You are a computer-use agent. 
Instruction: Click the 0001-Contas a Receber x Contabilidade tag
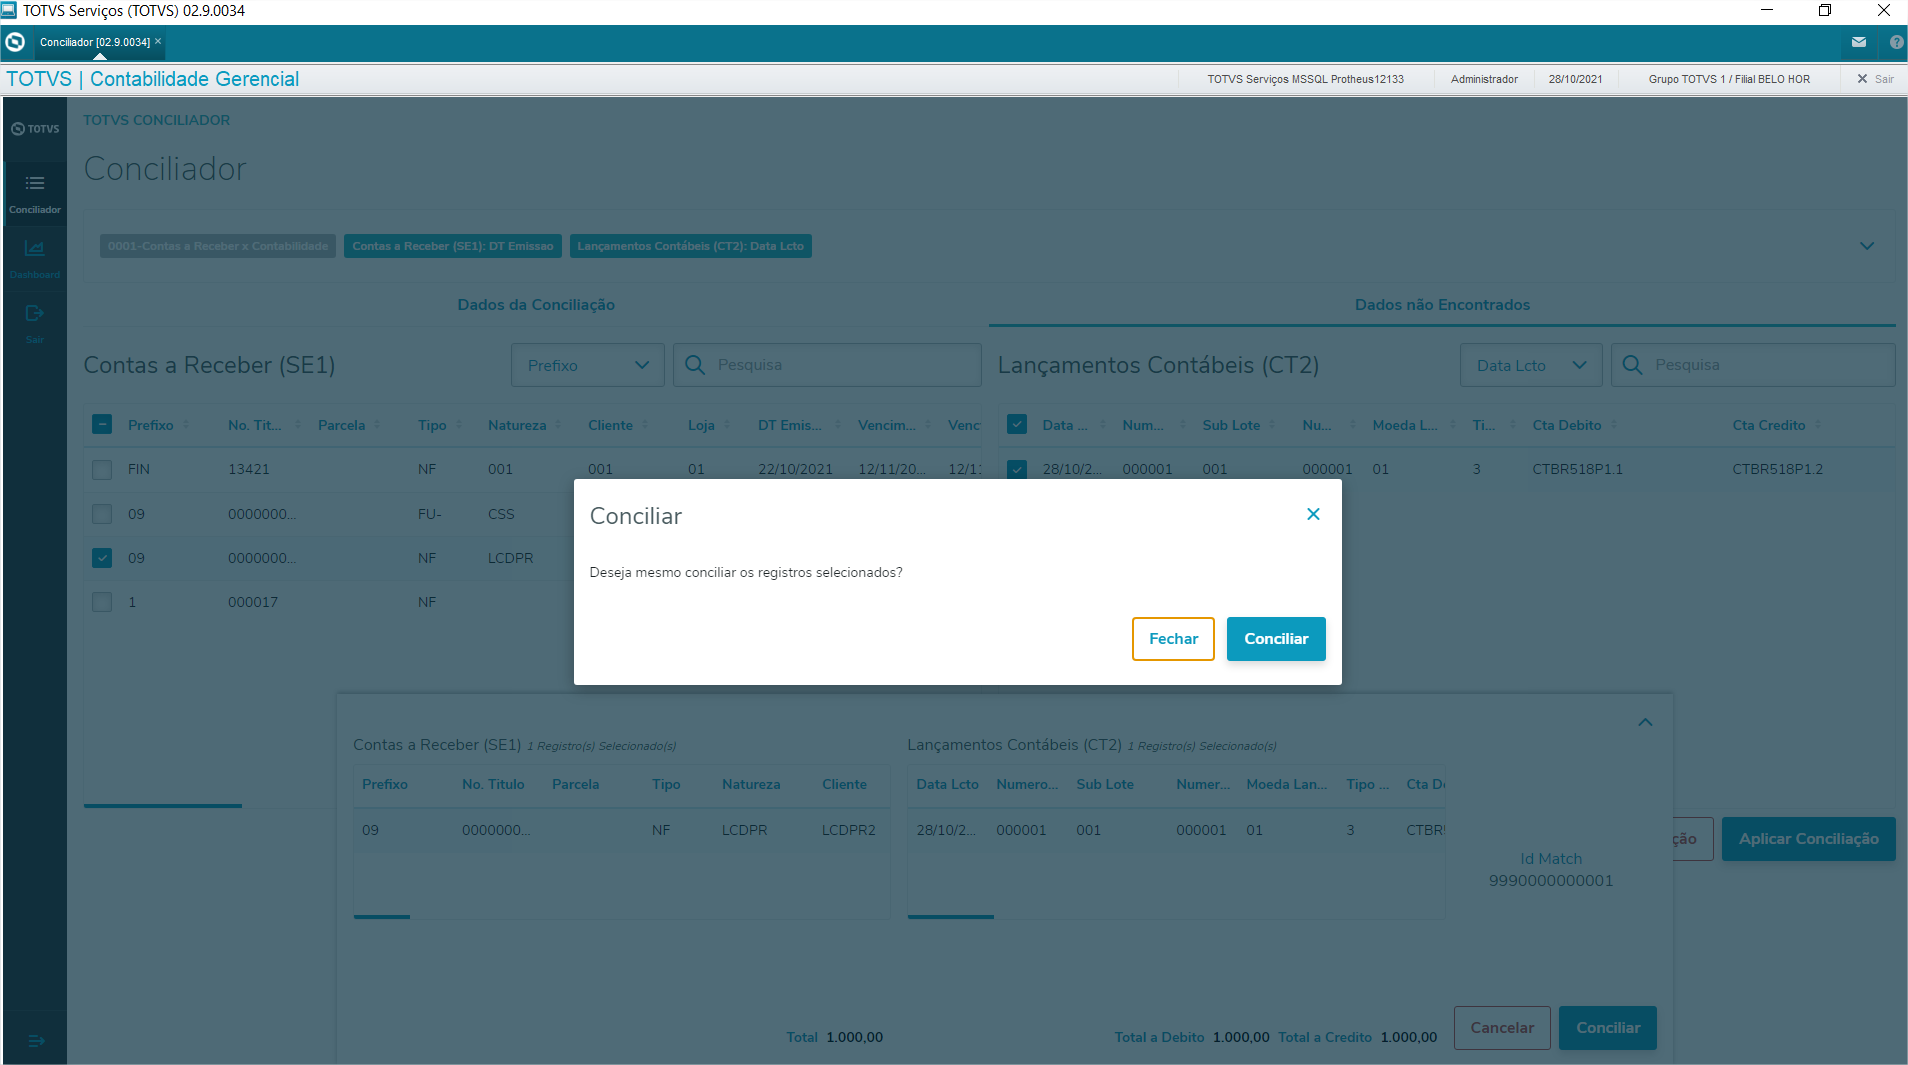pyautogui.click(x=218, y=246)
